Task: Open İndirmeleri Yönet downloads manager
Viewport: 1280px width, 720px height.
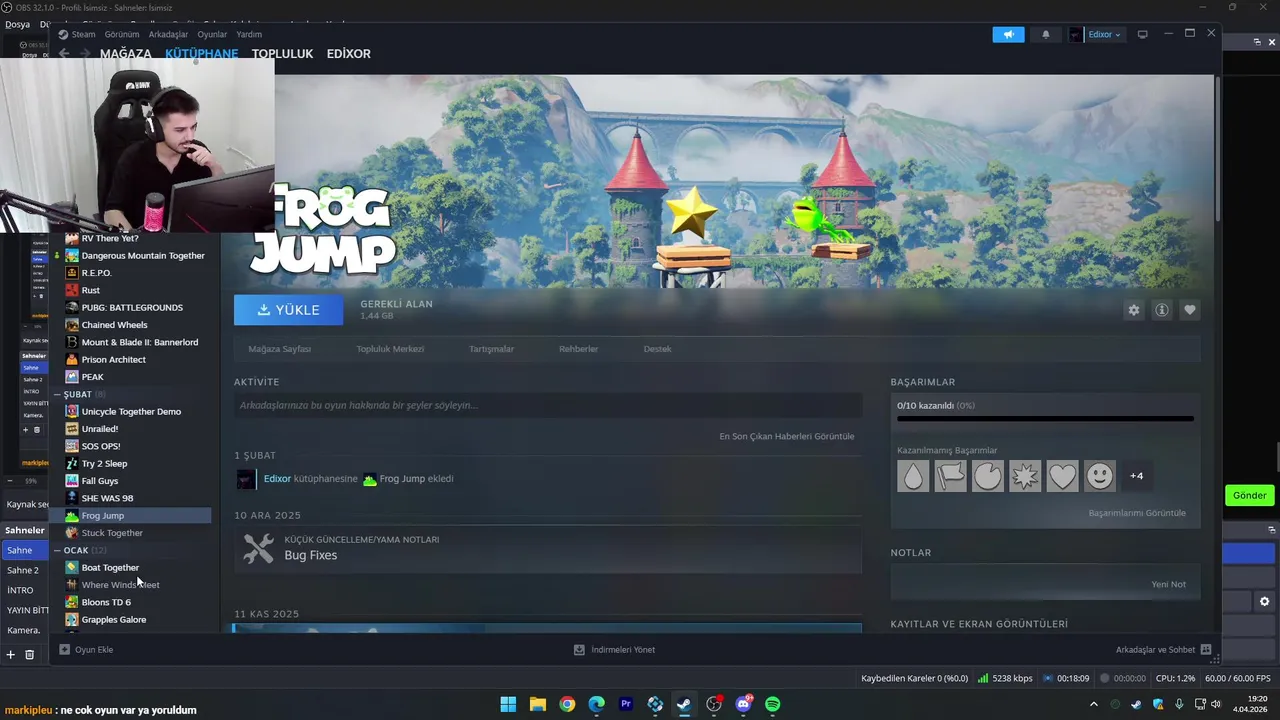Action: (614, 649)
